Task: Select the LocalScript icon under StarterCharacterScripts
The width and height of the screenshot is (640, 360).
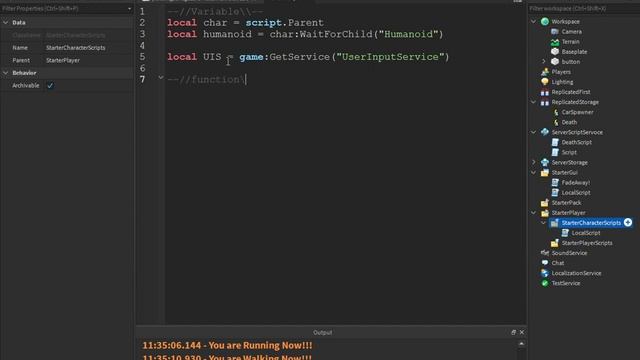Action: [x=565, y=233]
